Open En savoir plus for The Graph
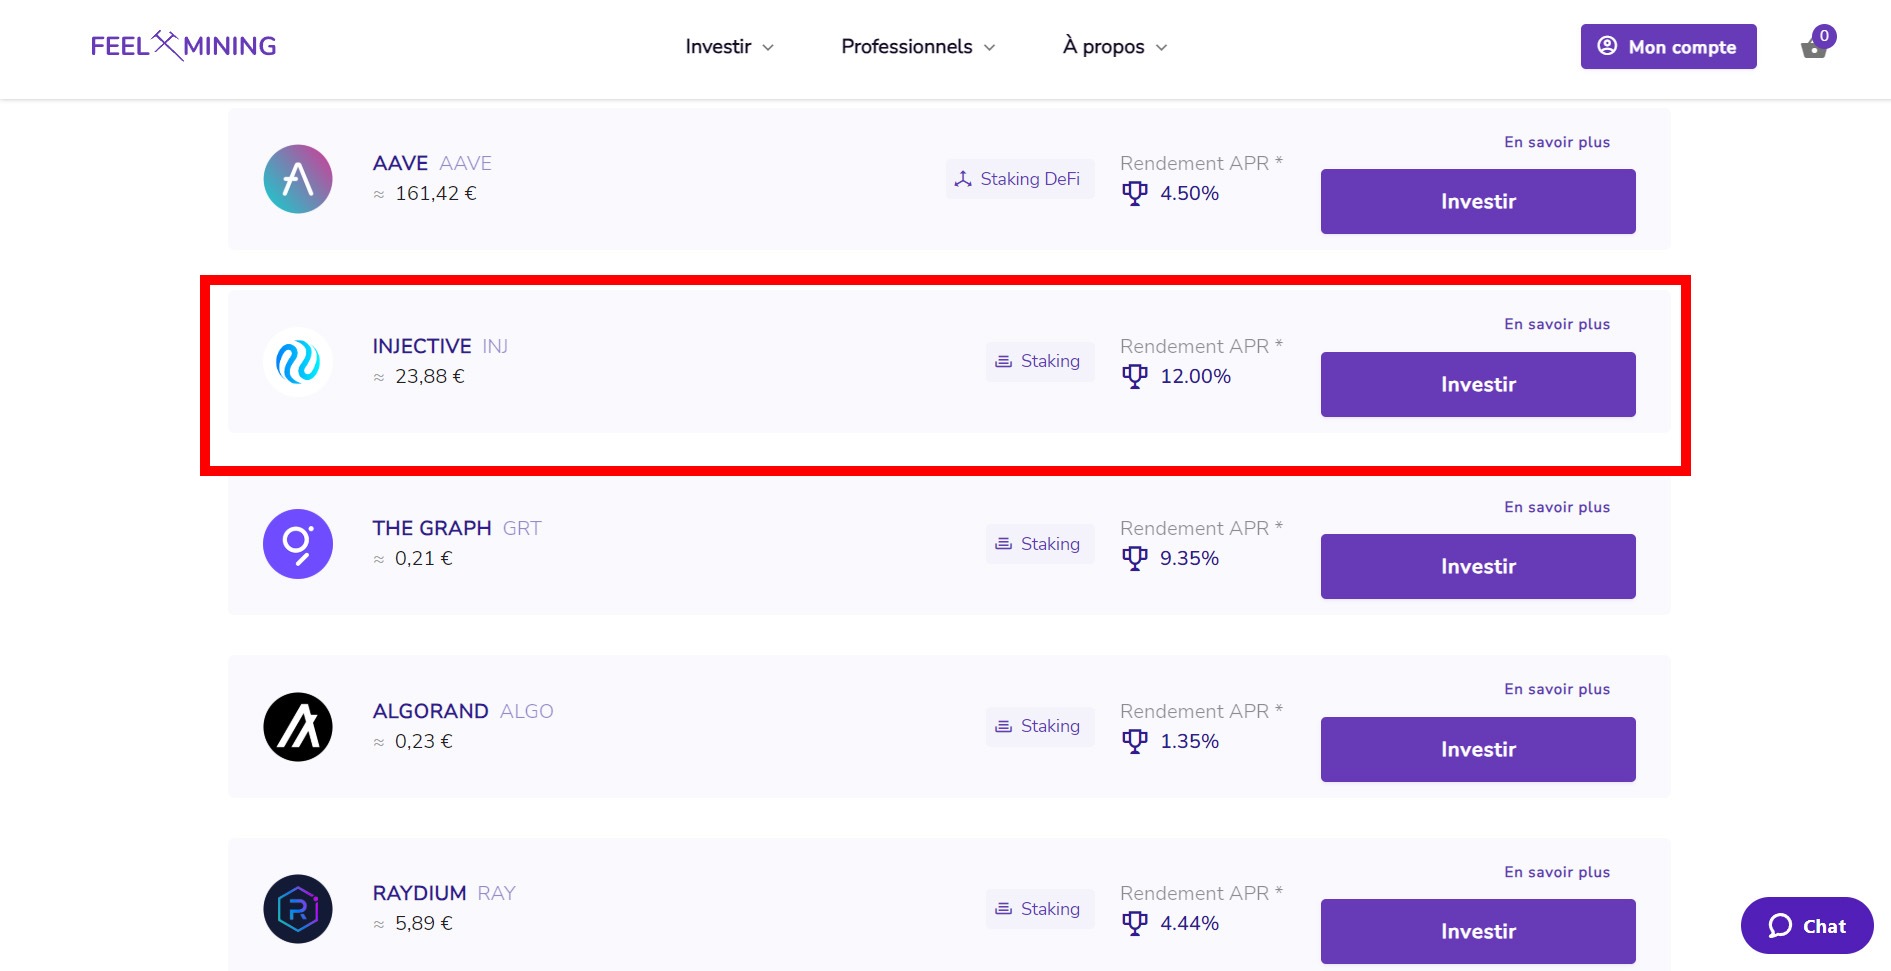 tap(1556, 507)
